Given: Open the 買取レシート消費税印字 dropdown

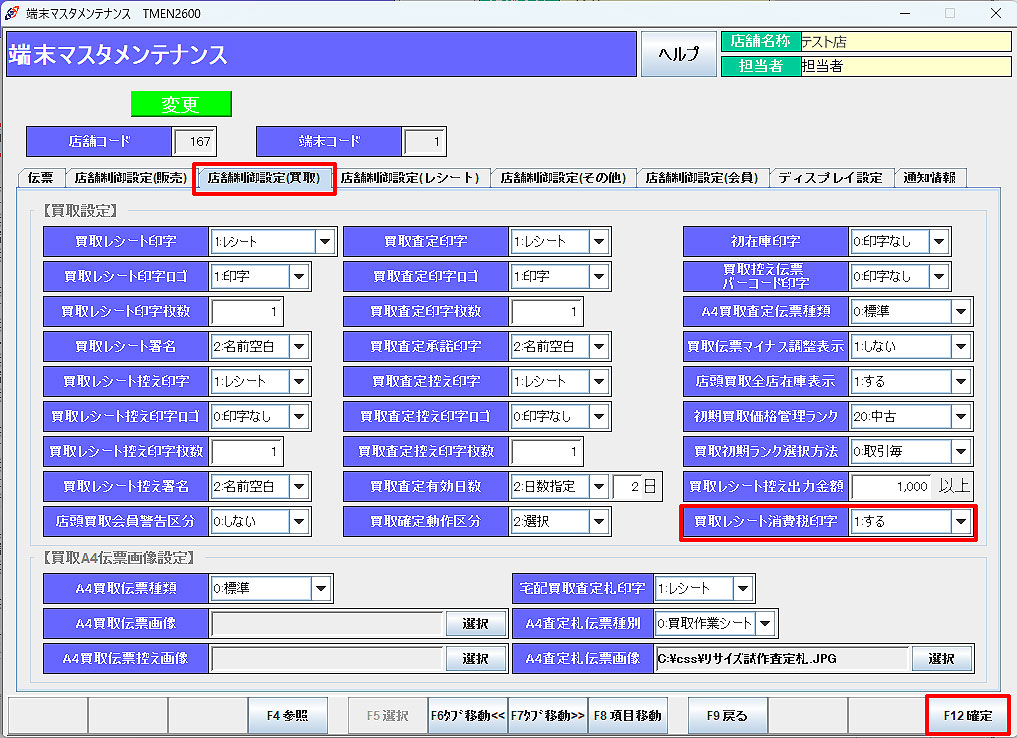Looking at the screenshot, I should pos(961,521).
